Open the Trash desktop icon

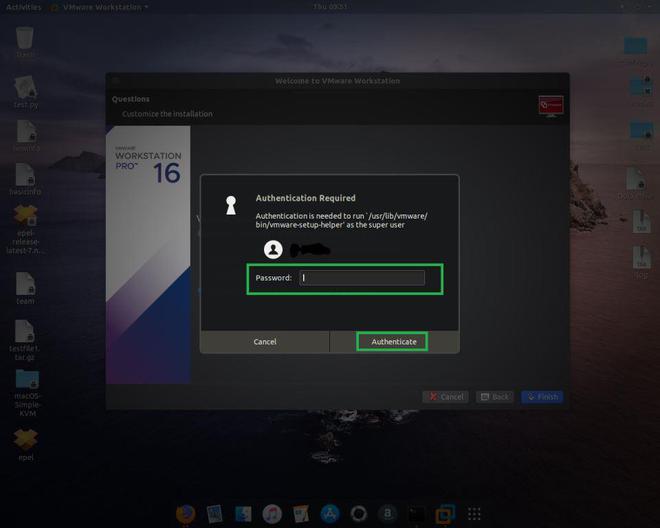tap(25, 42)
